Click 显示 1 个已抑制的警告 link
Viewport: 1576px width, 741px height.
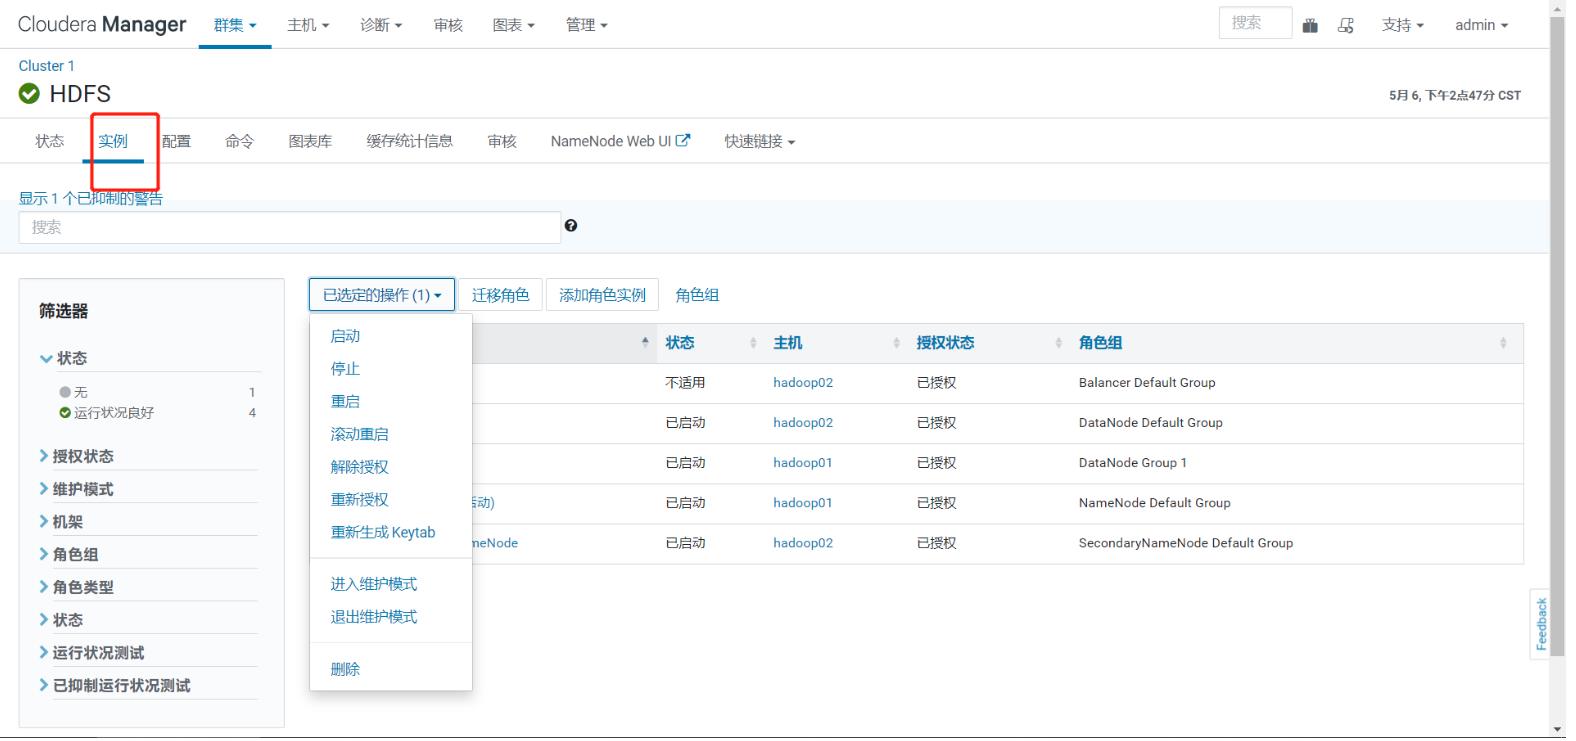[x=91, y=199]
